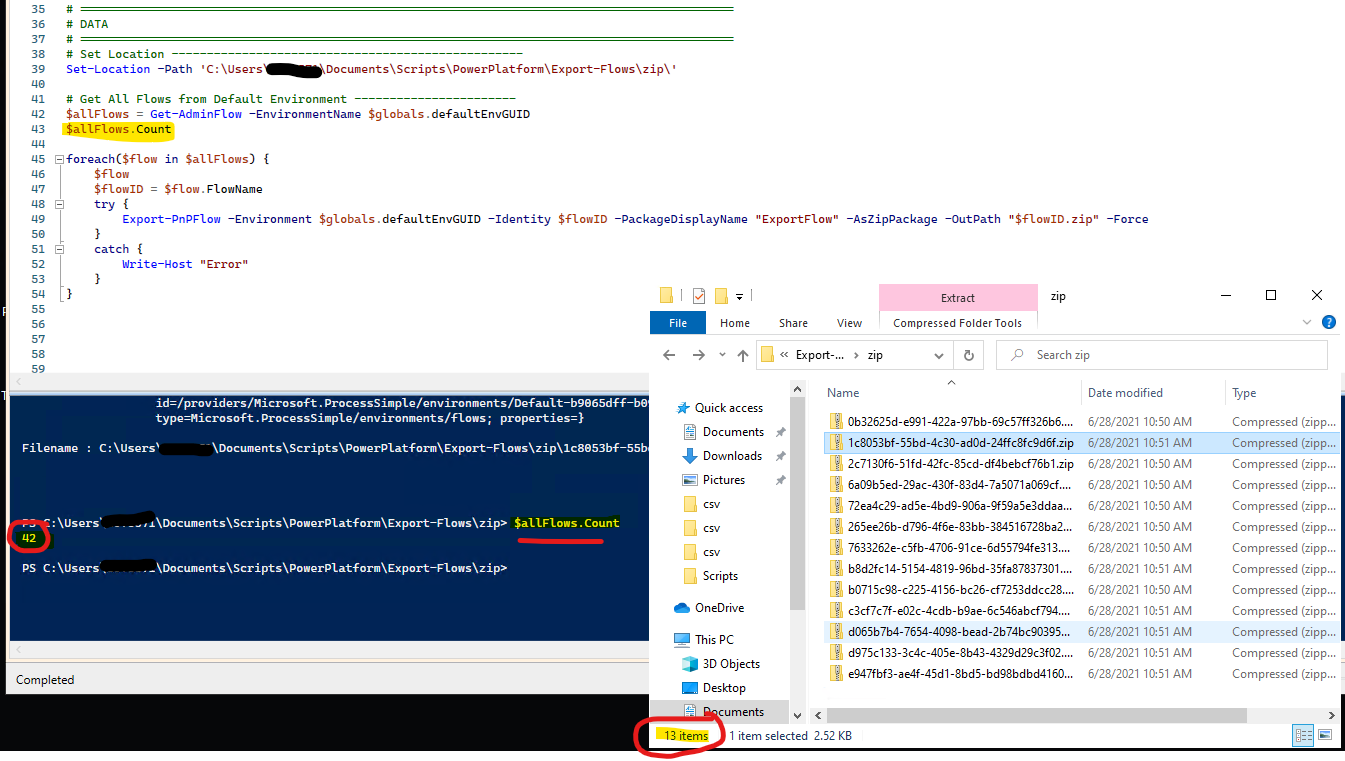1345x761 pixels.
Task: Click the zip folder icon in the address bar
Action: coord(767,354)
